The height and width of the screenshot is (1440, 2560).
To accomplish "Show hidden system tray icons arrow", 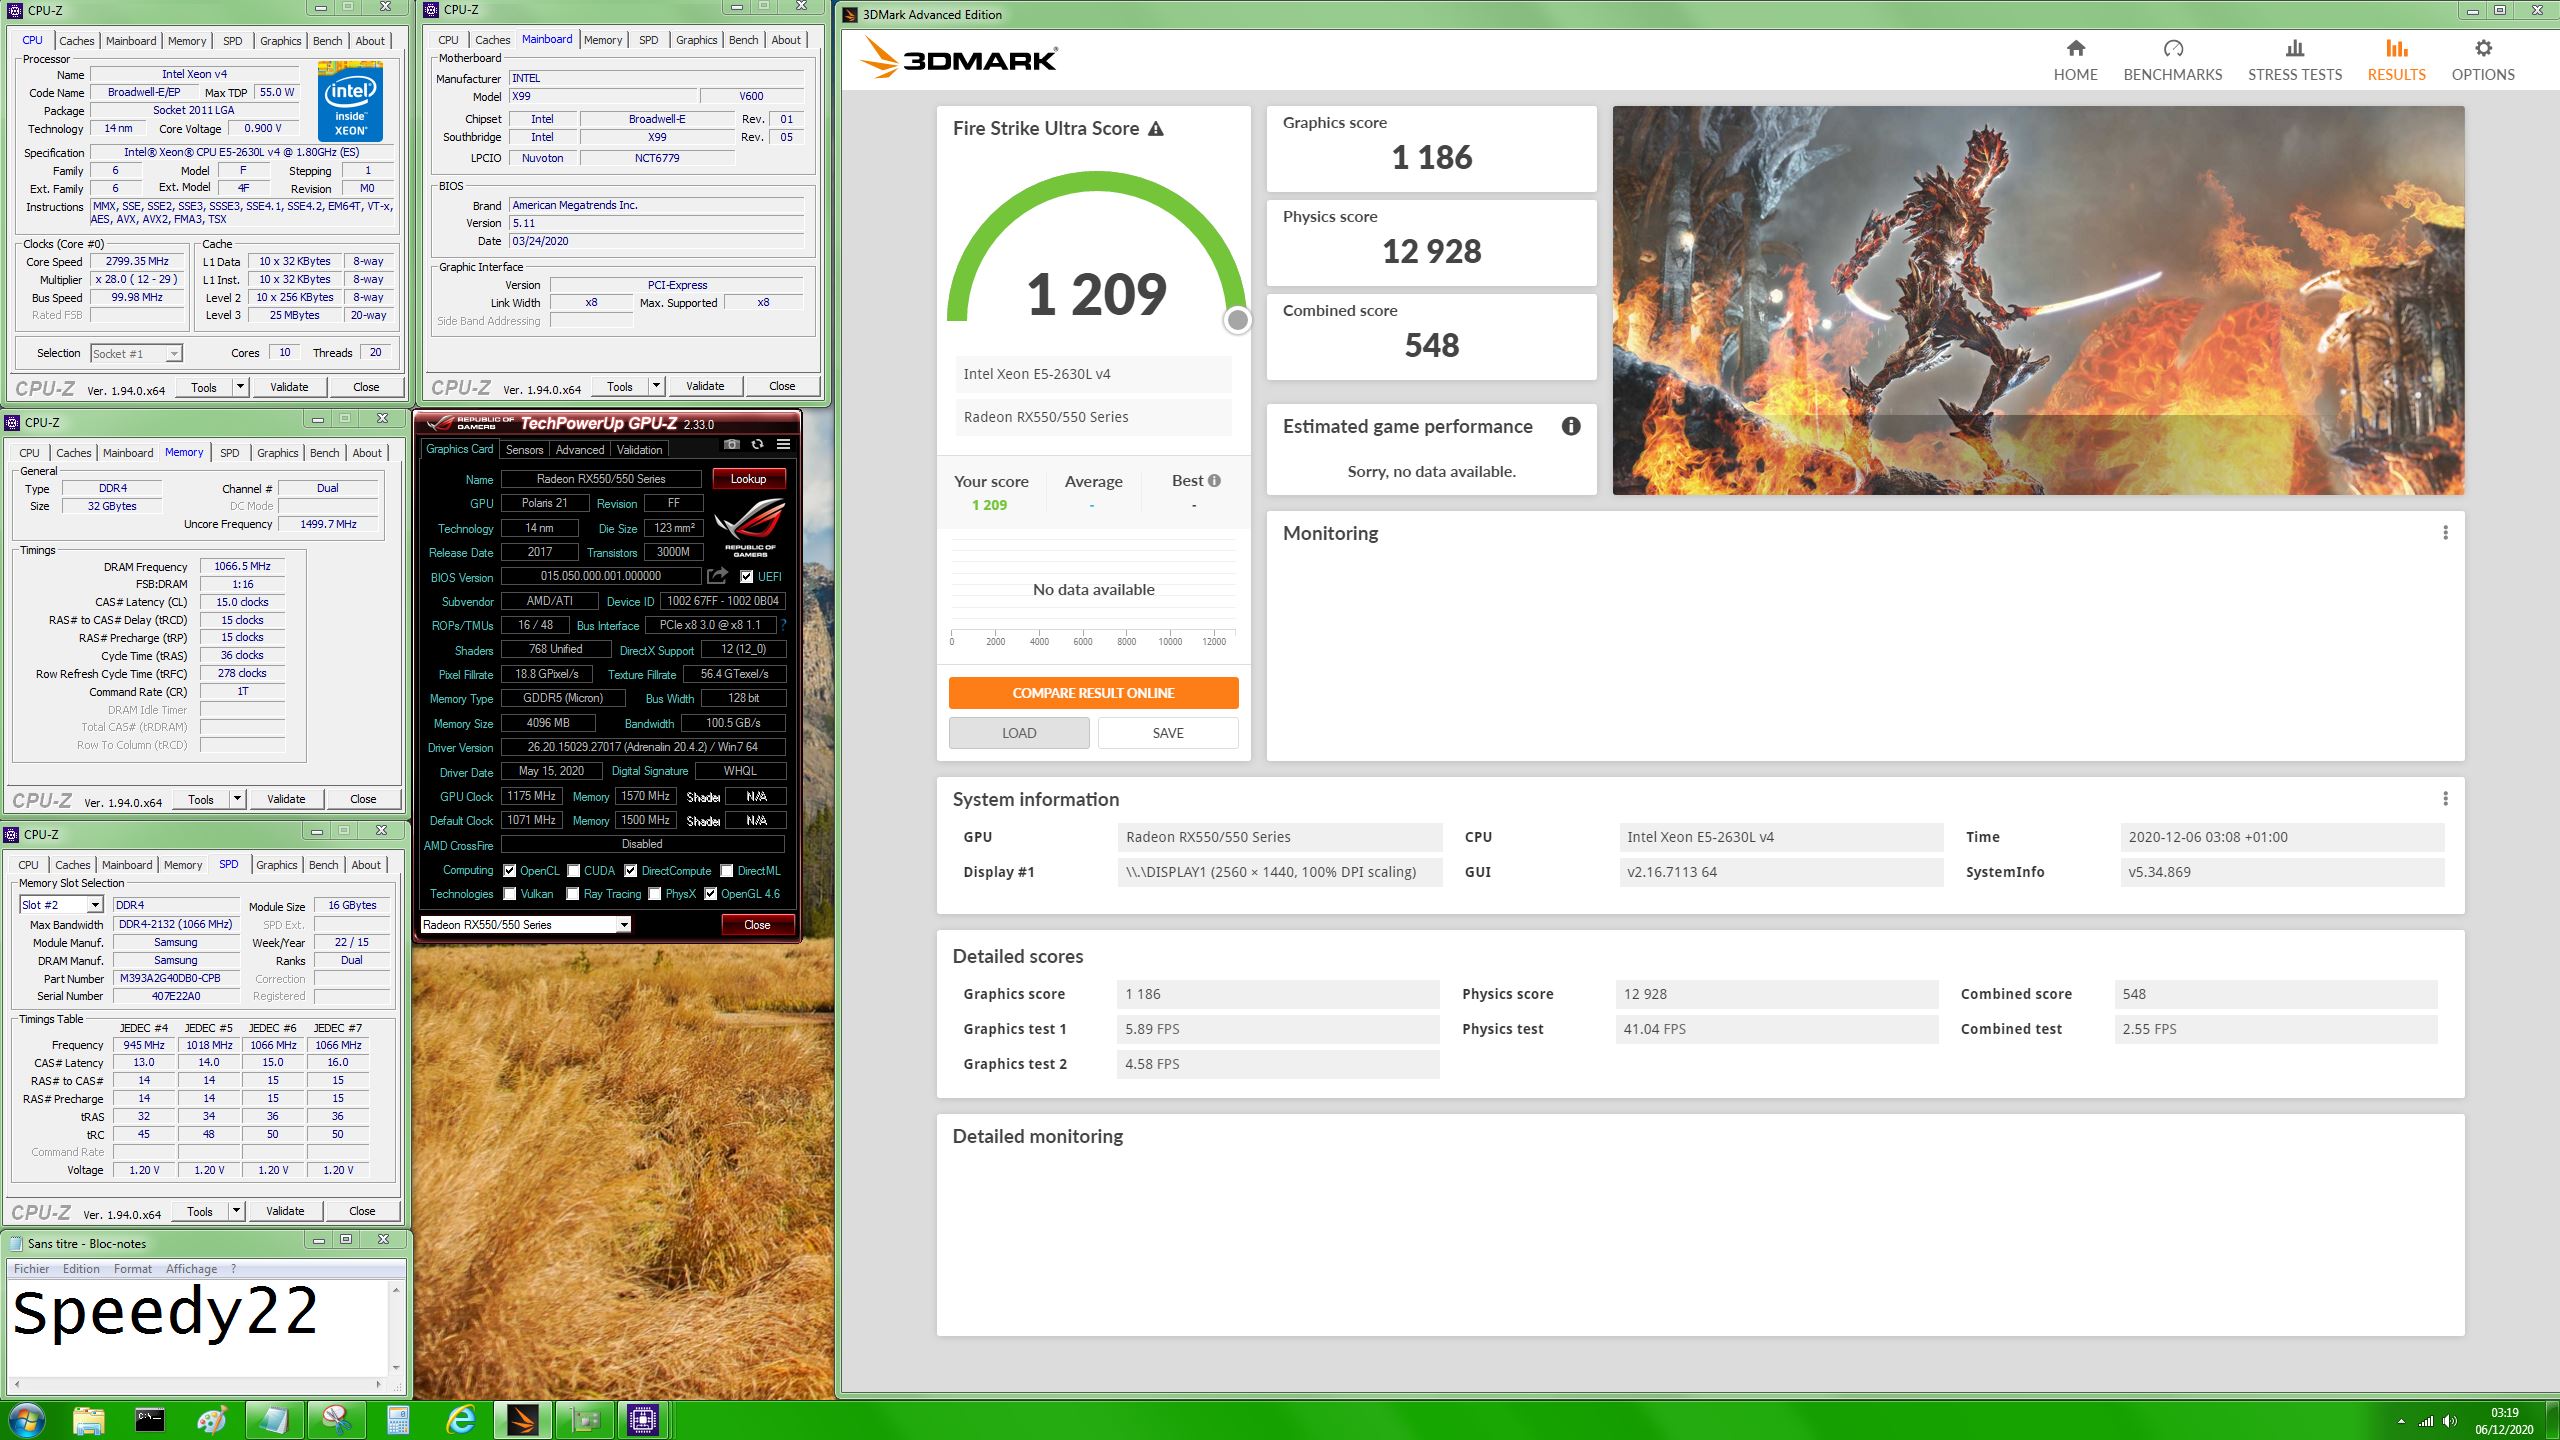I will tap(2401, 1421).
